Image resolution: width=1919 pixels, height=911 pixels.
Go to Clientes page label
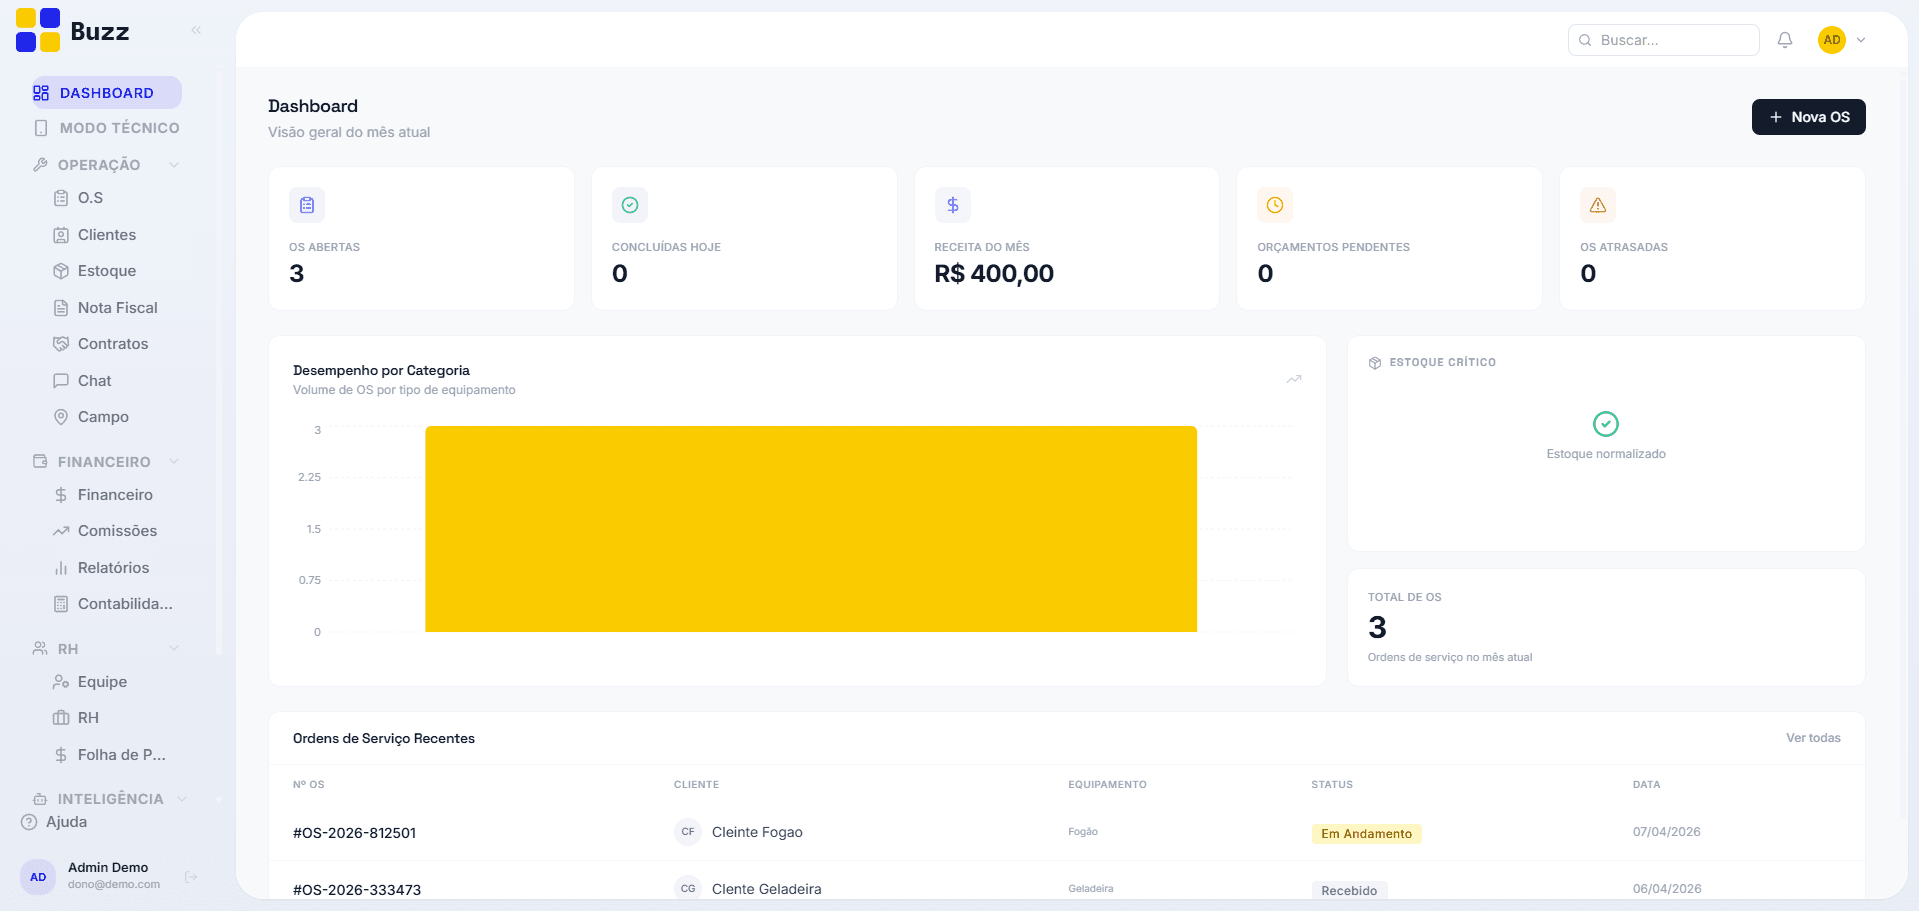tap(107, 235)
